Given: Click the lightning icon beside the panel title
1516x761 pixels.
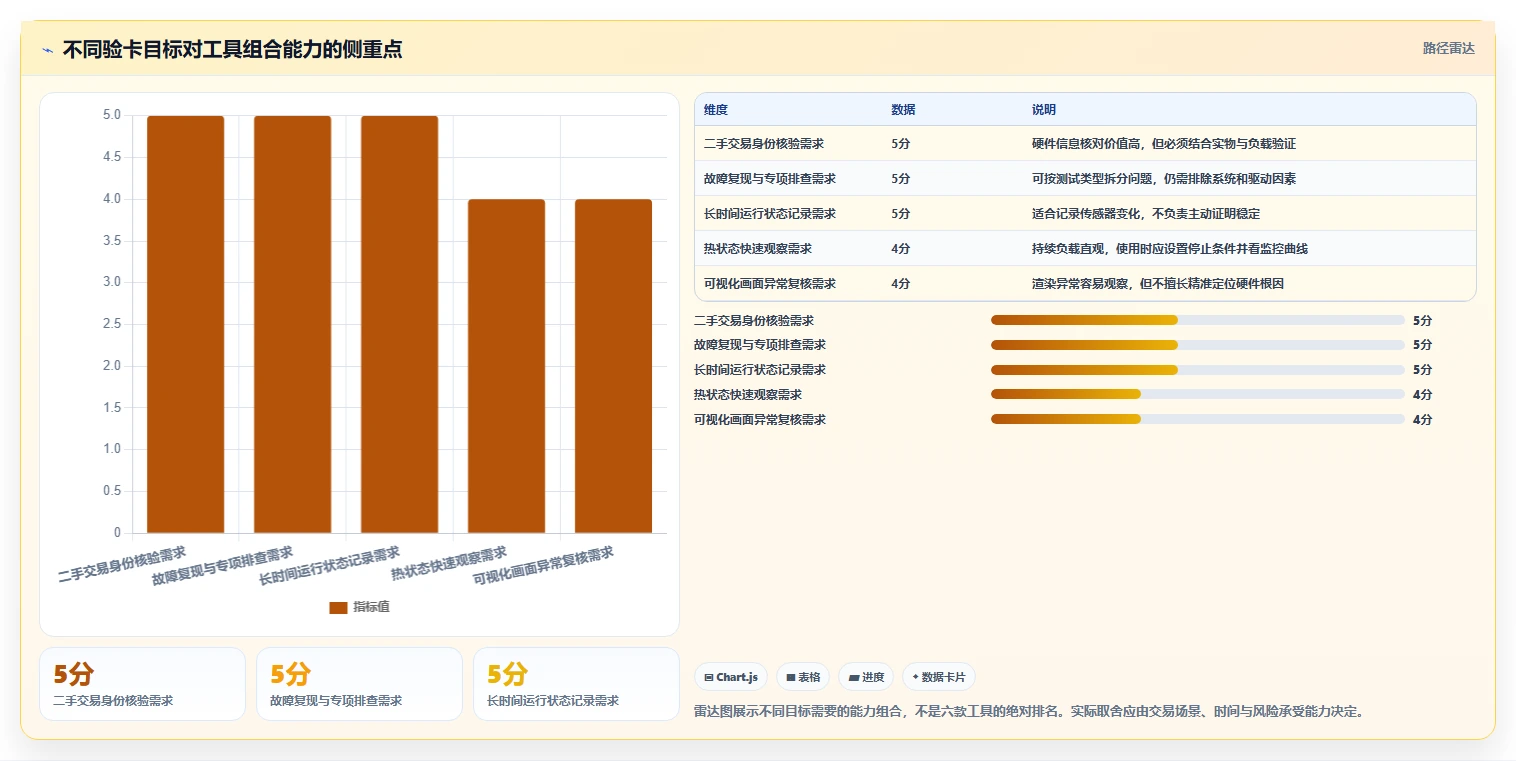Looking at the screenshot, I should tap(47, 50).
